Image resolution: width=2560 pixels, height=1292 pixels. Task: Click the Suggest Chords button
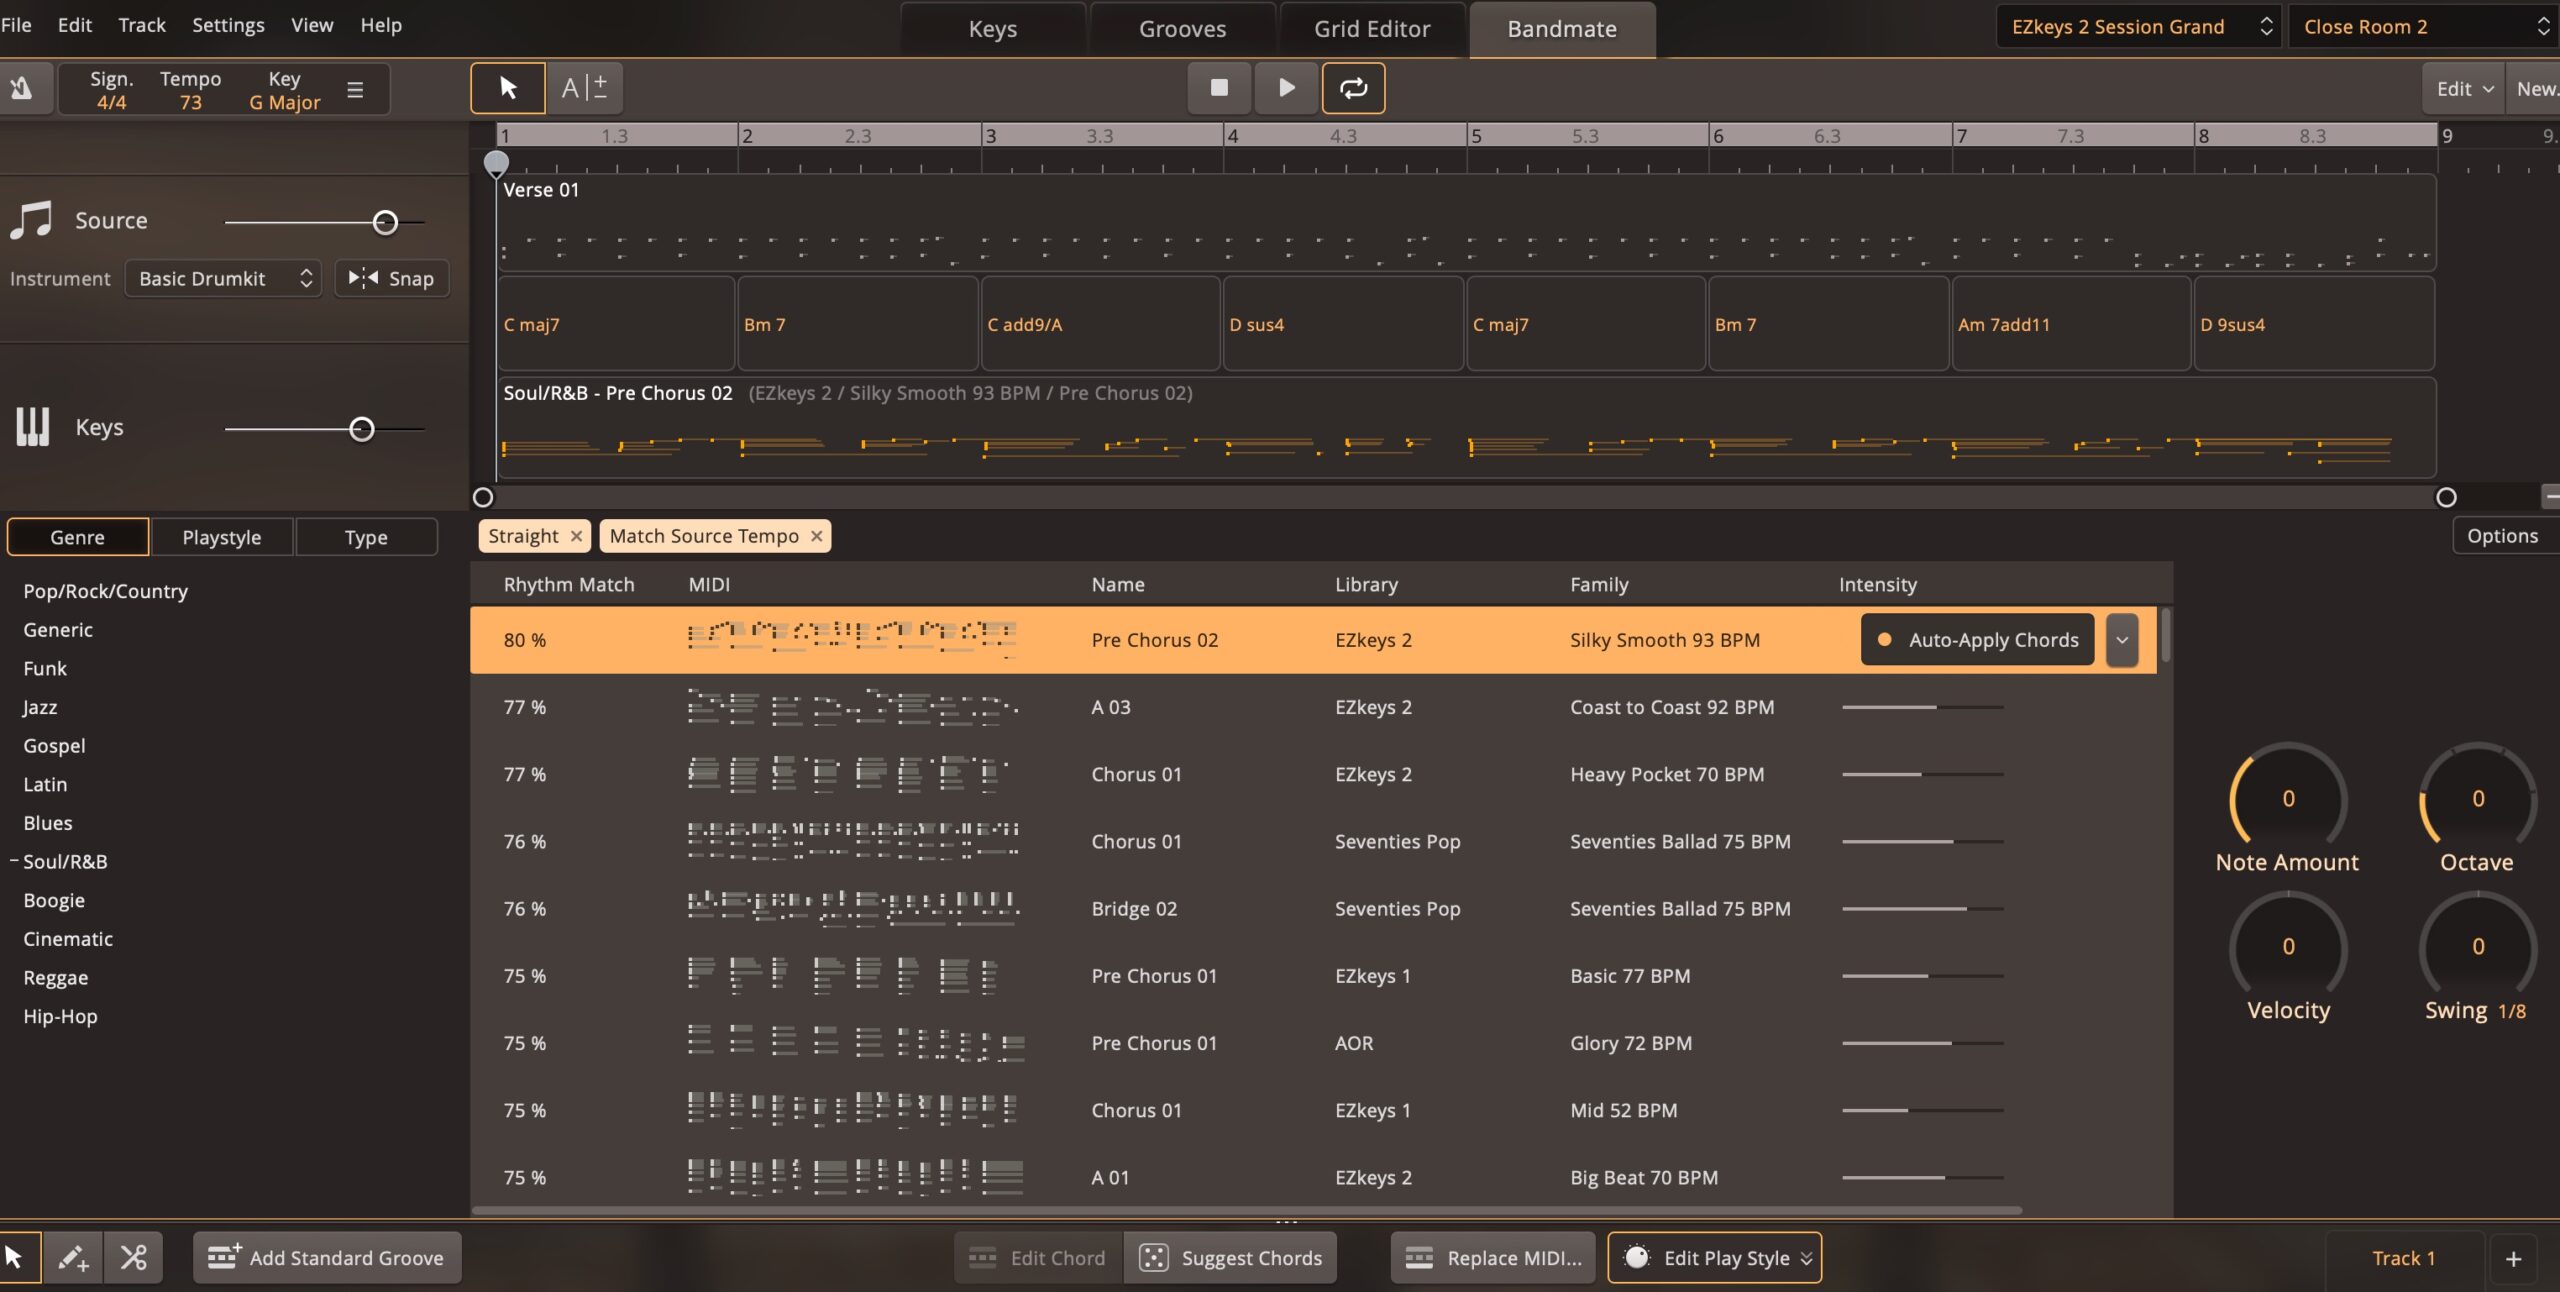click(1231, 1258)
